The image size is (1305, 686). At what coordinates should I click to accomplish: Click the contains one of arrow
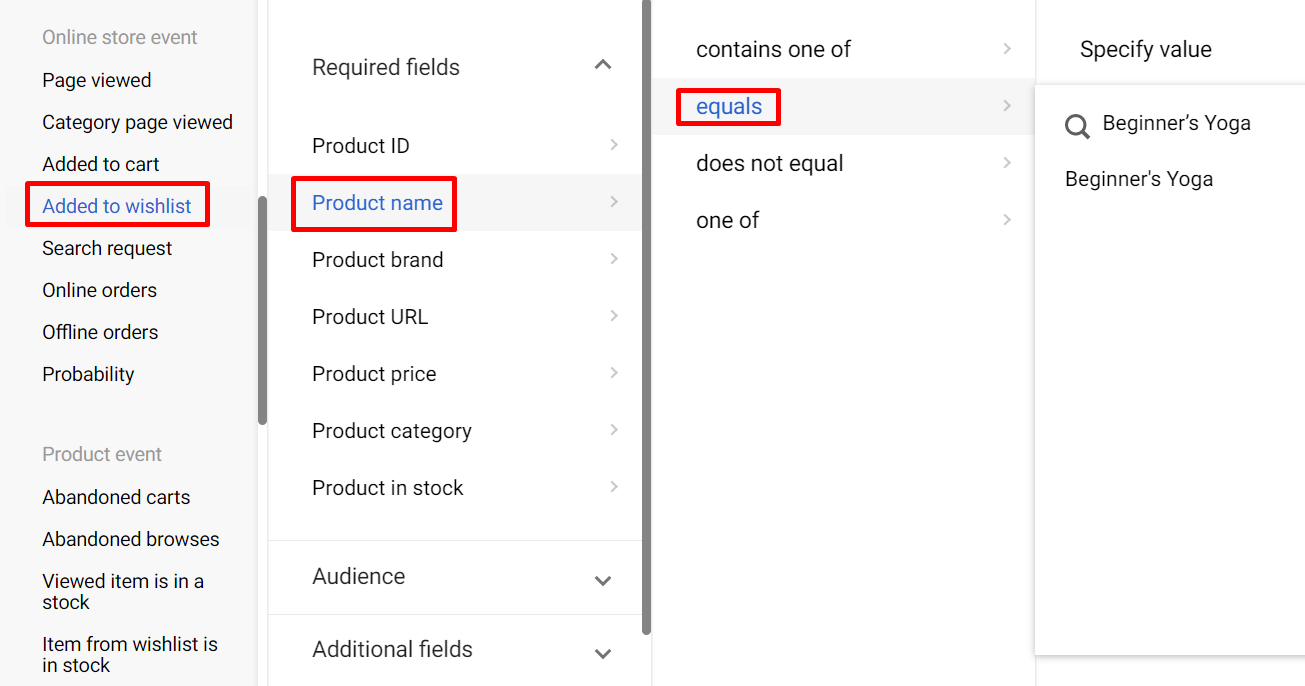click(1007, 49)
